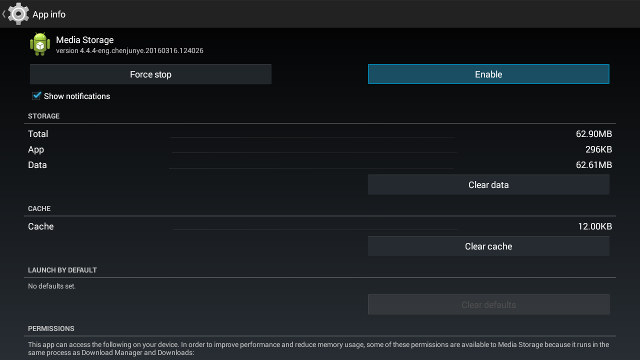Click the disabled Clear defaults button

[489, 305]
